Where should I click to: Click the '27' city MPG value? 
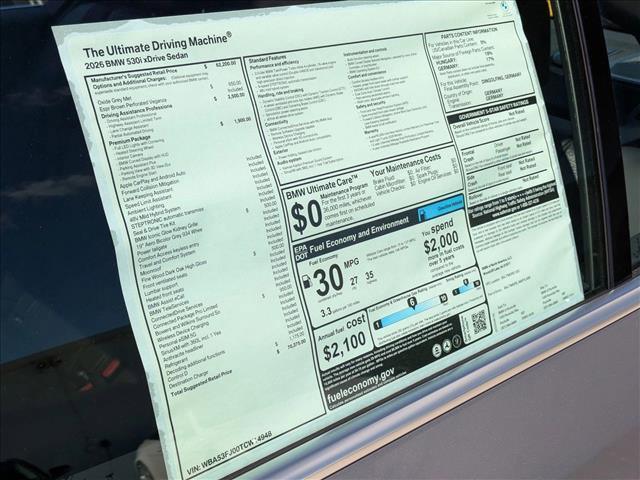tap(353, 281)
